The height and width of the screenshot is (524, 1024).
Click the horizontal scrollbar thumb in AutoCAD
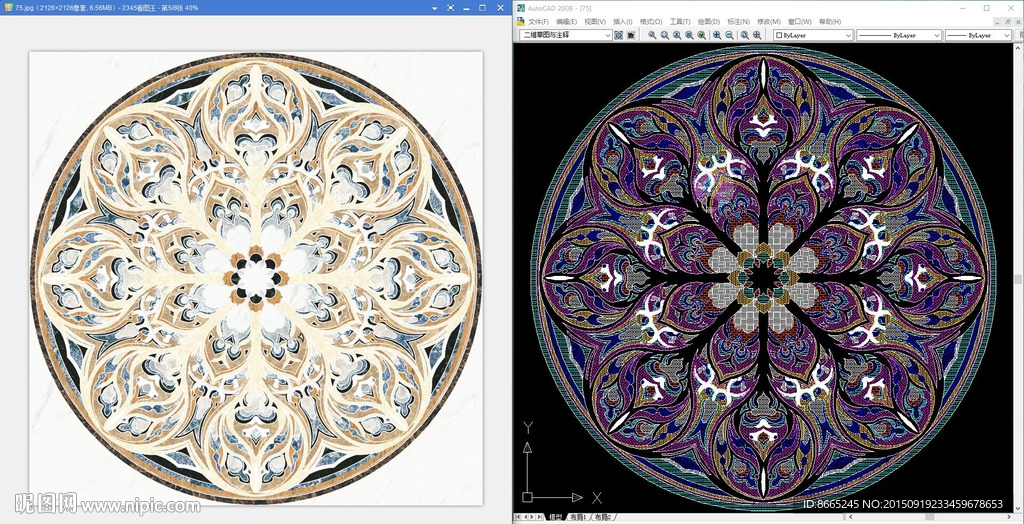[930, 517]
